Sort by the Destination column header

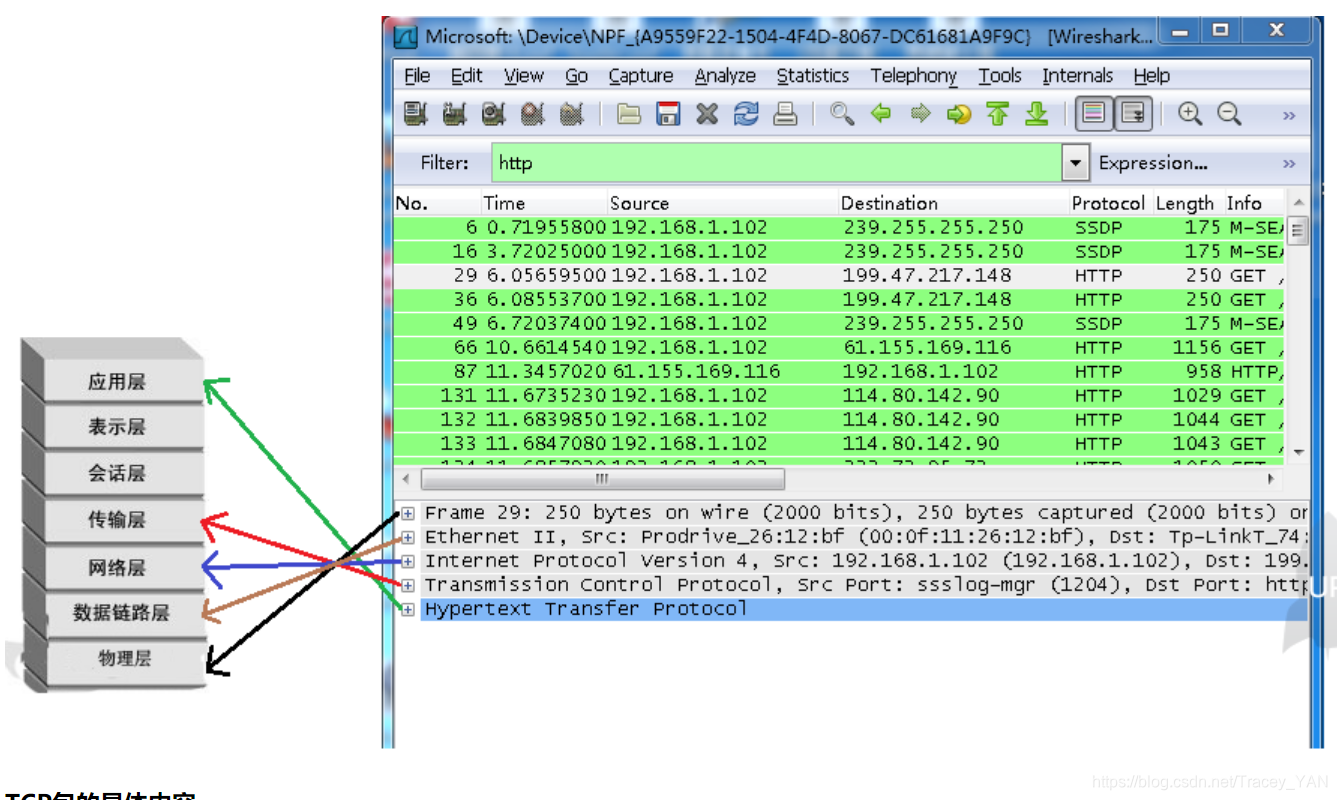pos(953,203)
